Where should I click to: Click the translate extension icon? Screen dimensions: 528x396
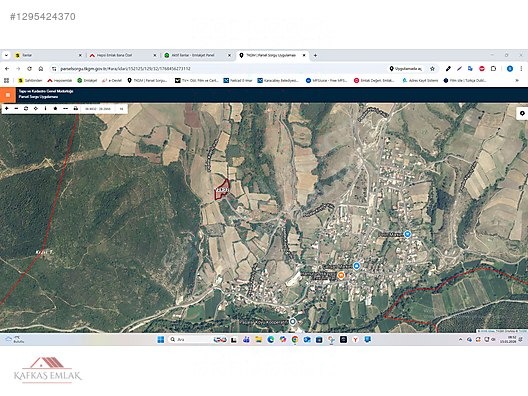coord(470,69)
